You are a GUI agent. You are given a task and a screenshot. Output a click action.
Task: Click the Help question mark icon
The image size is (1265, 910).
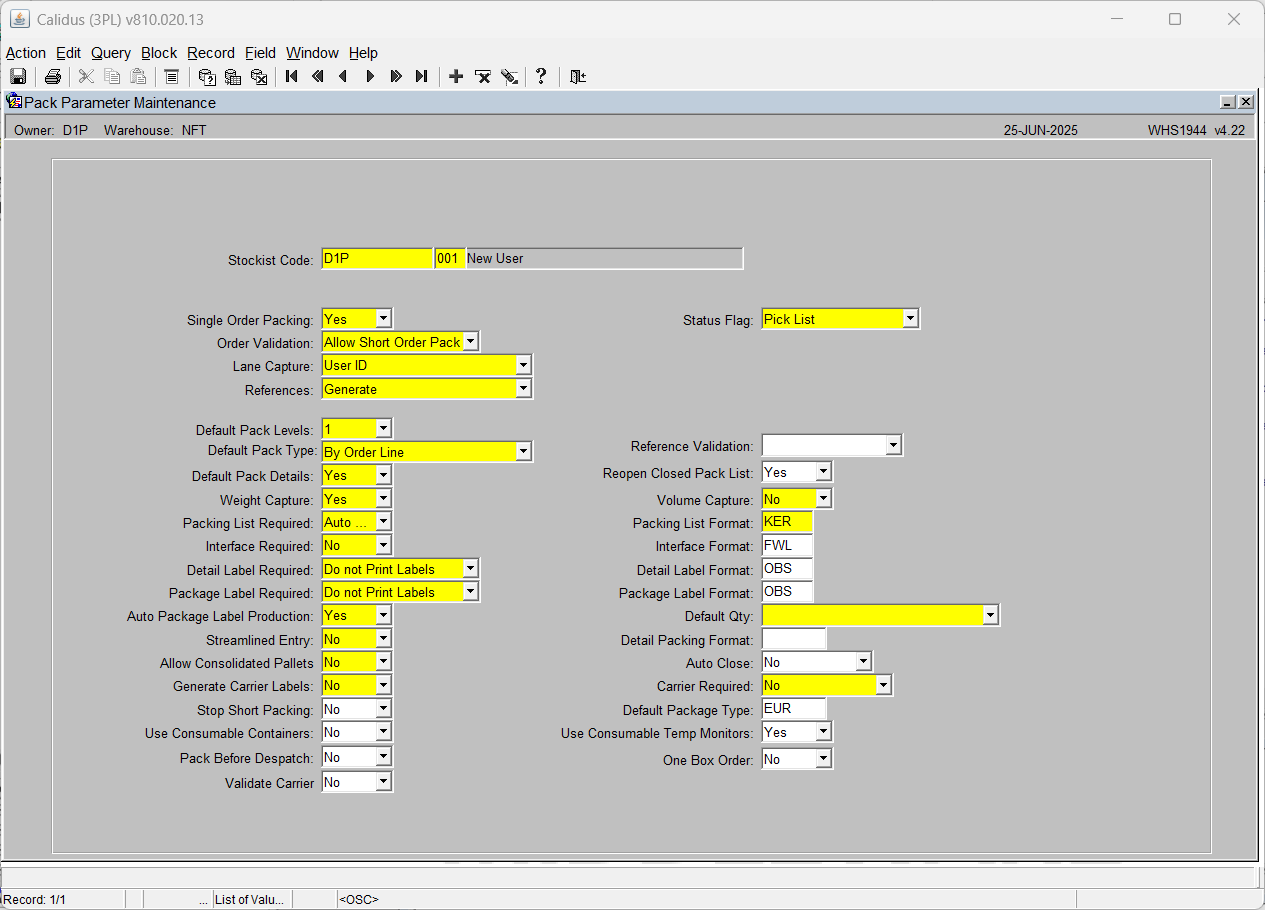coord(541,77)
